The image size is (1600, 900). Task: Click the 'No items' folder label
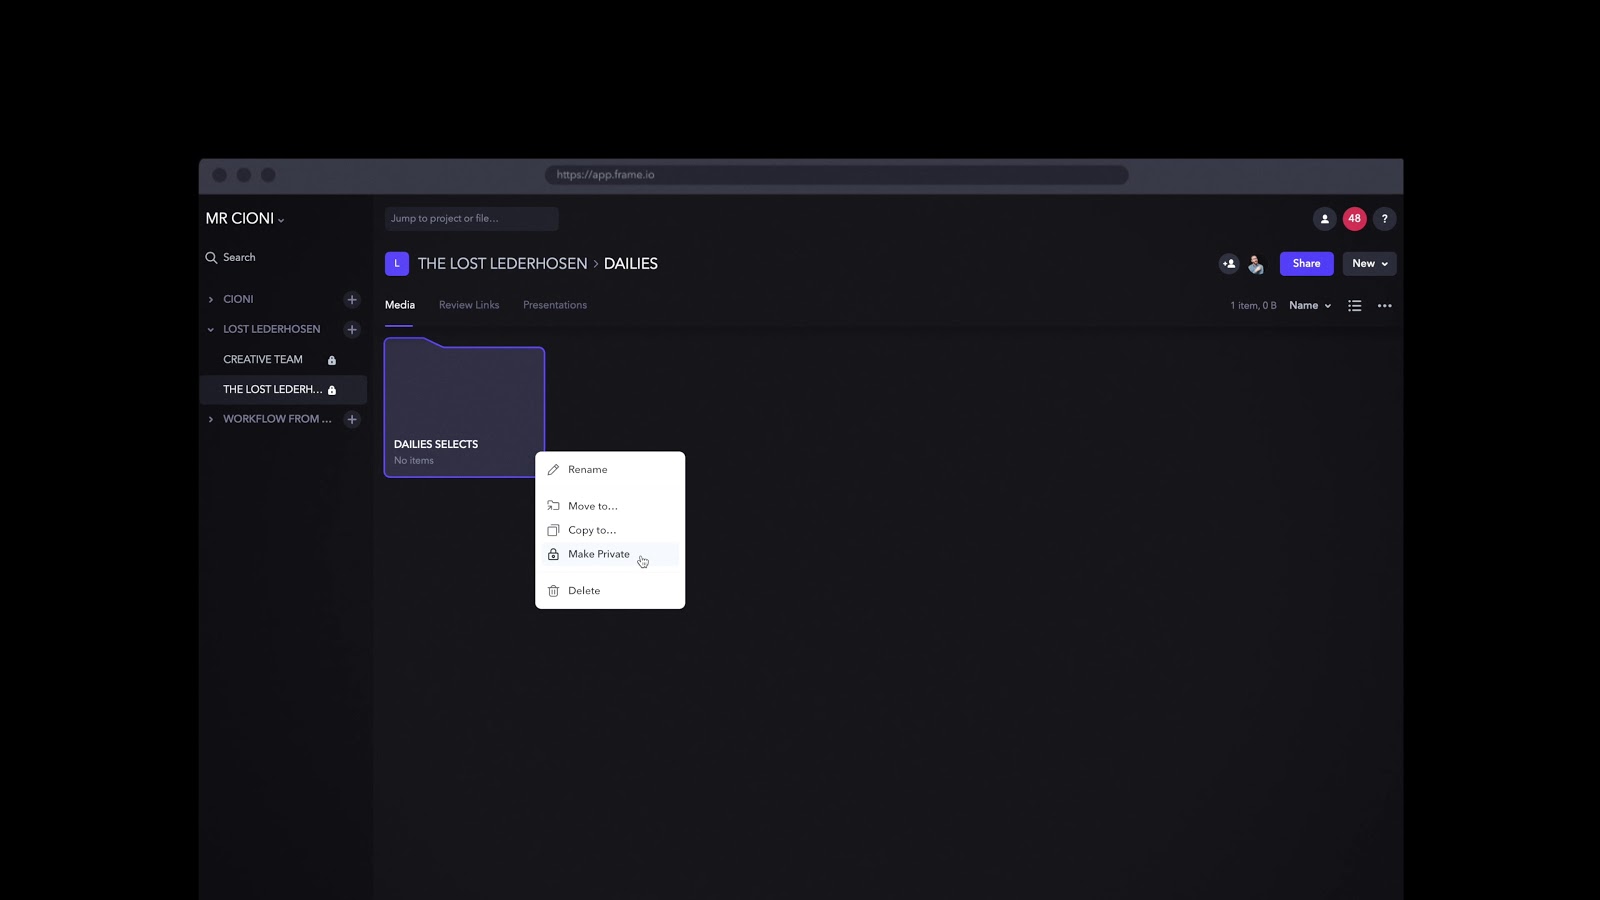[414, 461]
